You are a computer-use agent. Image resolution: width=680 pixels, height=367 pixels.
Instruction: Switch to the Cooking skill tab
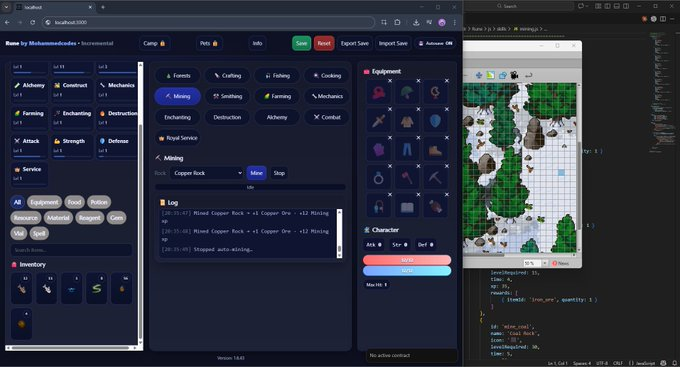(x=327, y=75)
